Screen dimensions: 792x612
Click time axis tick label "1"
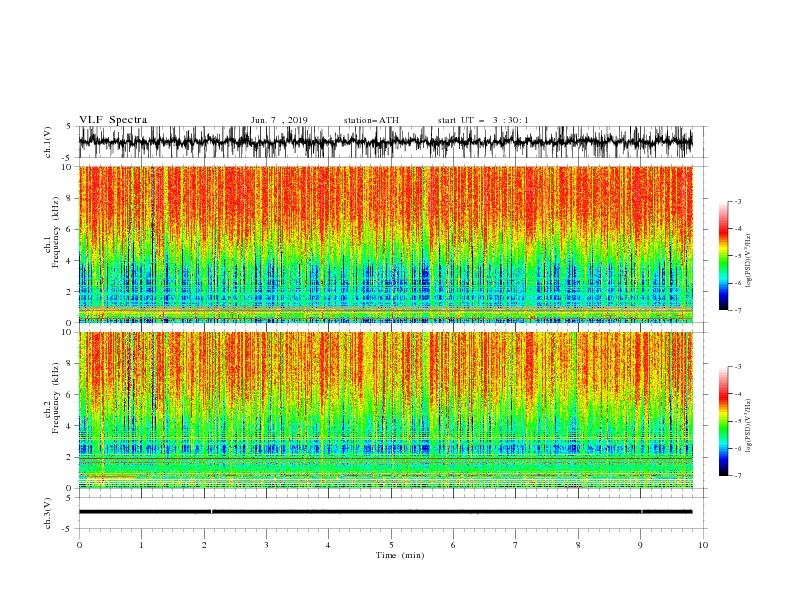click(x=141, y=545)
